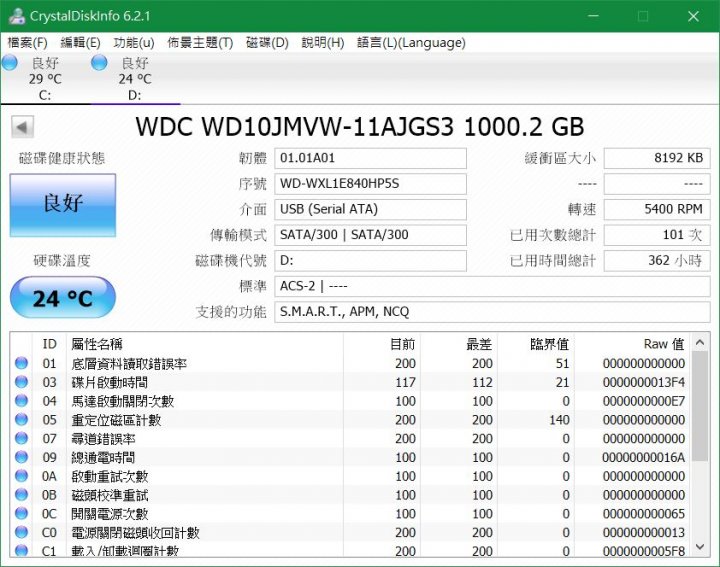The width and height of the screenshot is (720, 567).
Task: Open the 編輯(E) menu
Action: pyautogui.click(x=80, y=43)
